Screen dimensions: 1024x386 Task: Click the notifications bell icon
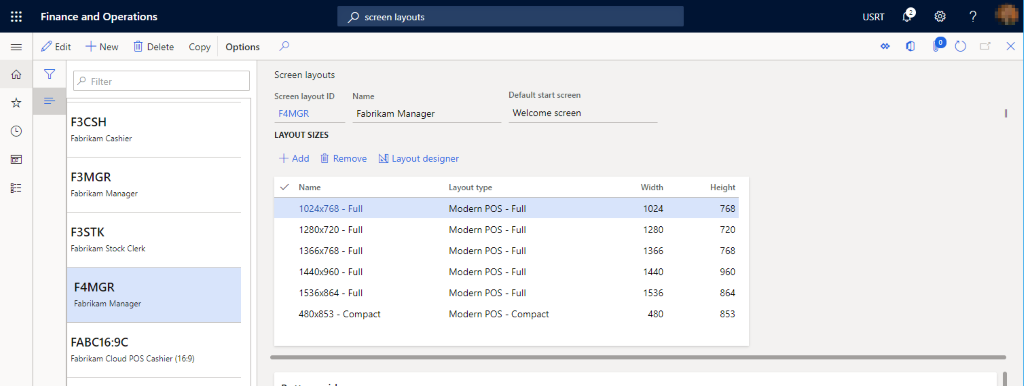coord(908,16)
